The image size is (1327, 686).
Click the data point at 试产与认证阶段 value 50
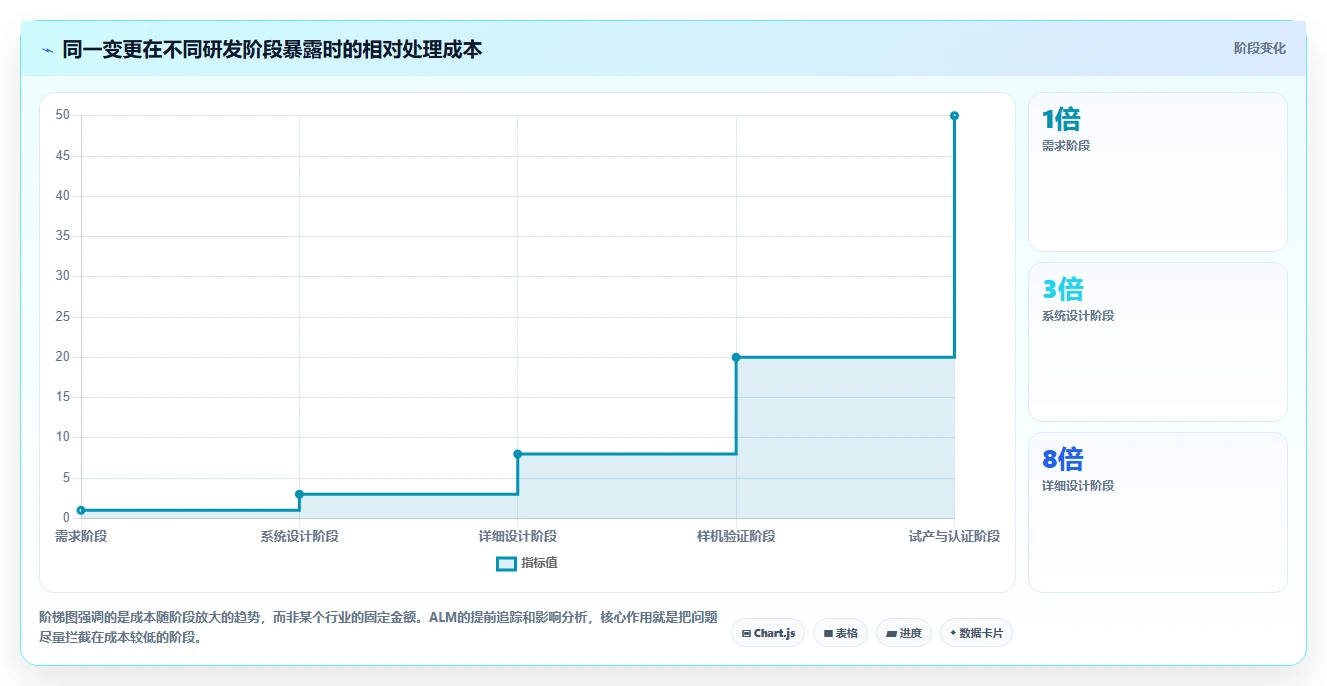click(x=954, y=116)
